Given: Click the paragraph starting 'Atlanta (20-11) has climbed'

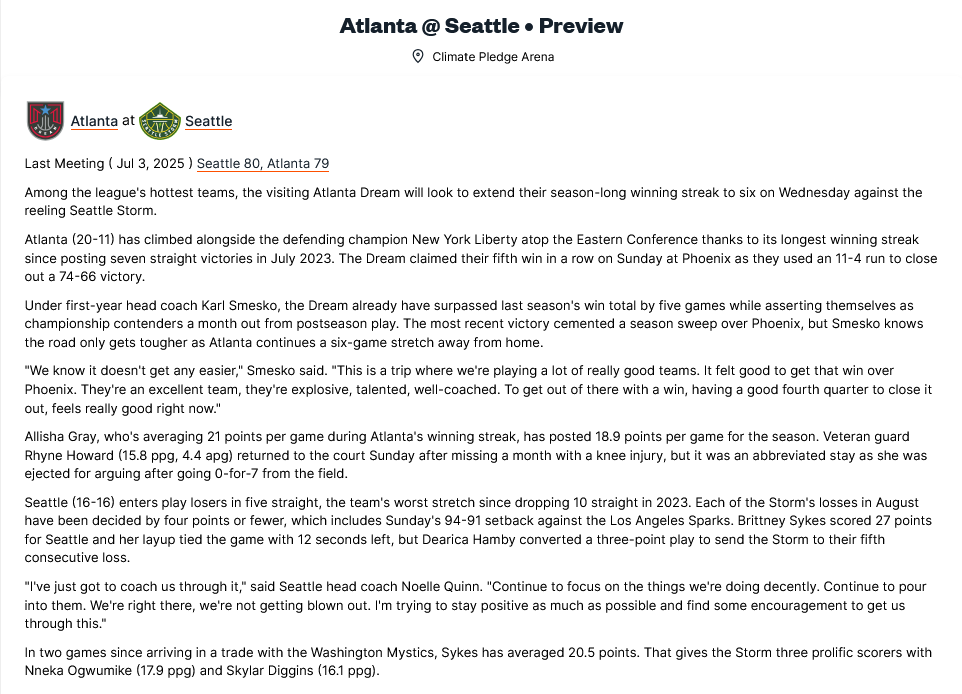Looking at the screenshot, I should [480, 258].
